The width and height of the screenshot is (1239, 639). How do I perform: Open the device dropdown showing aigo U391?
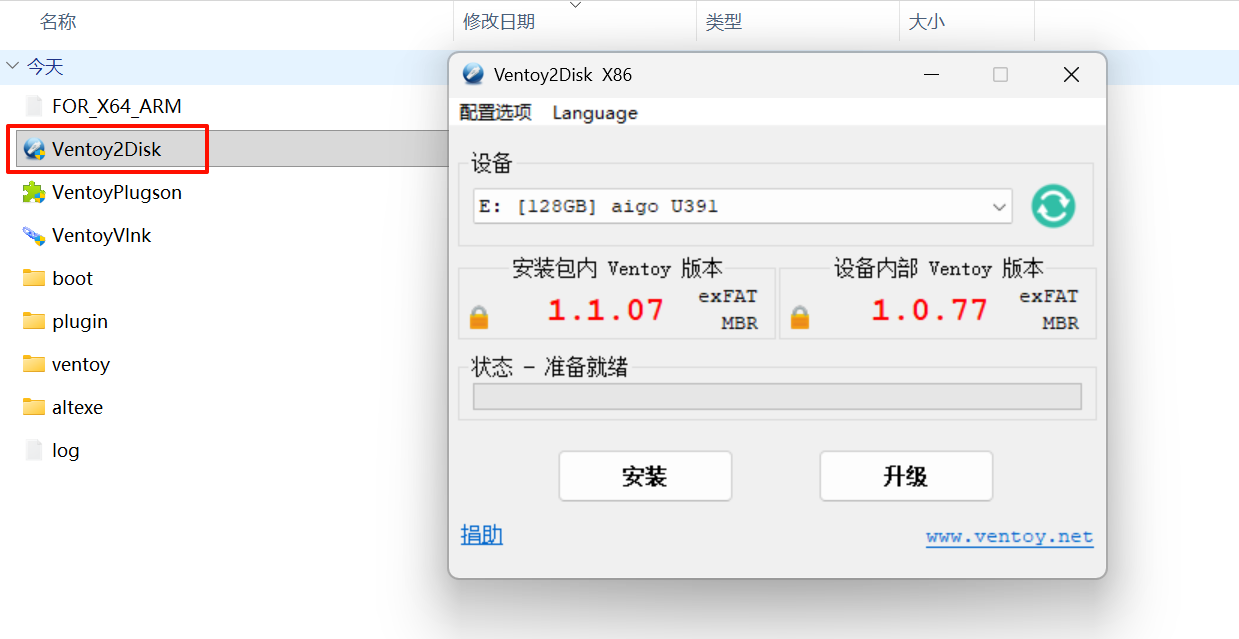point(742,207)
